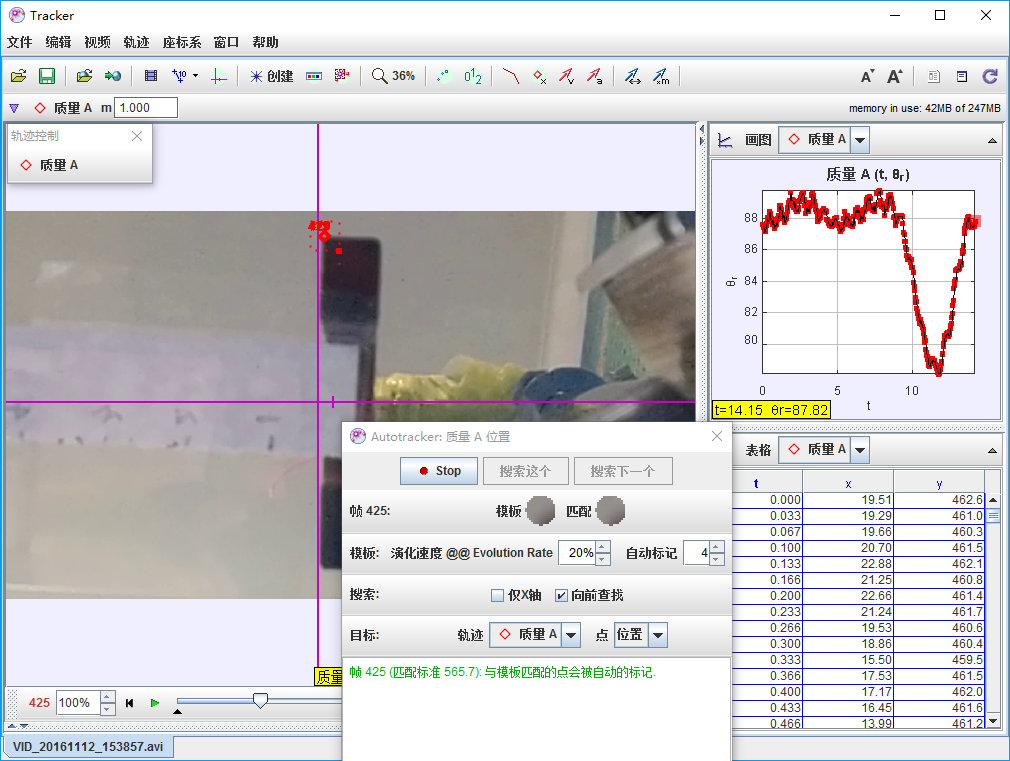Open the zoom magnifier showing 36%
The image size is (1010, 761).
click(x=391, y=75)
